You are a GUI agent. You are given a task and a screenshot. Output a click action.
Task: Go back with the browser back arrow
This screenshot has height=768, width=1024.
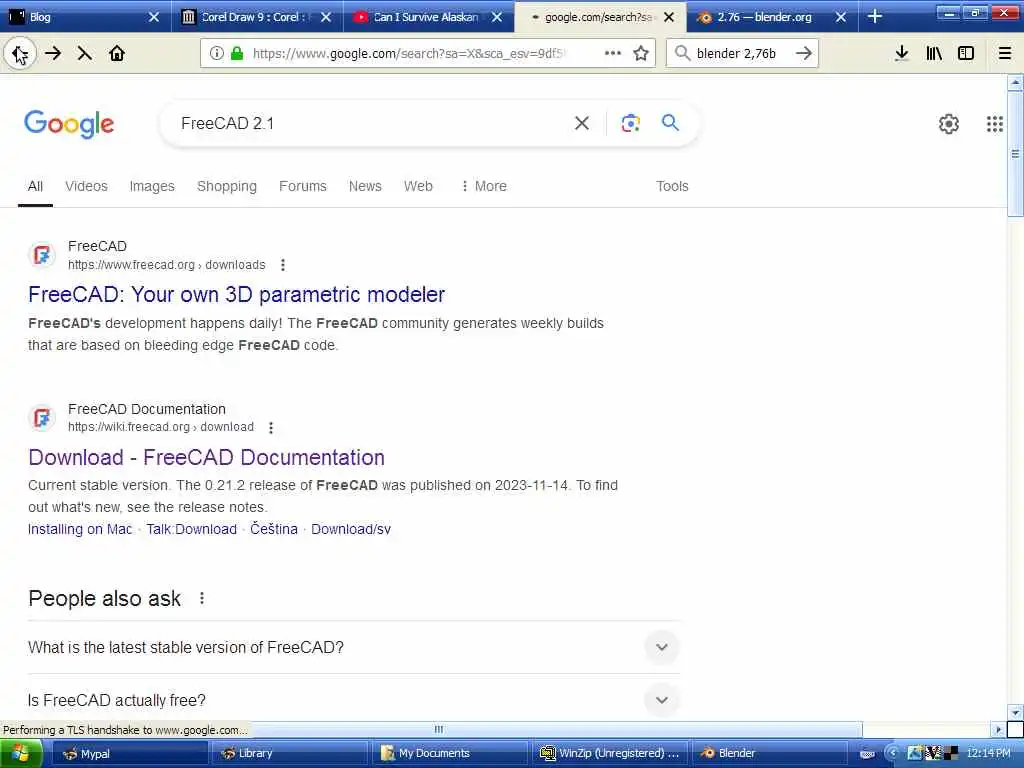click(20, 54)
